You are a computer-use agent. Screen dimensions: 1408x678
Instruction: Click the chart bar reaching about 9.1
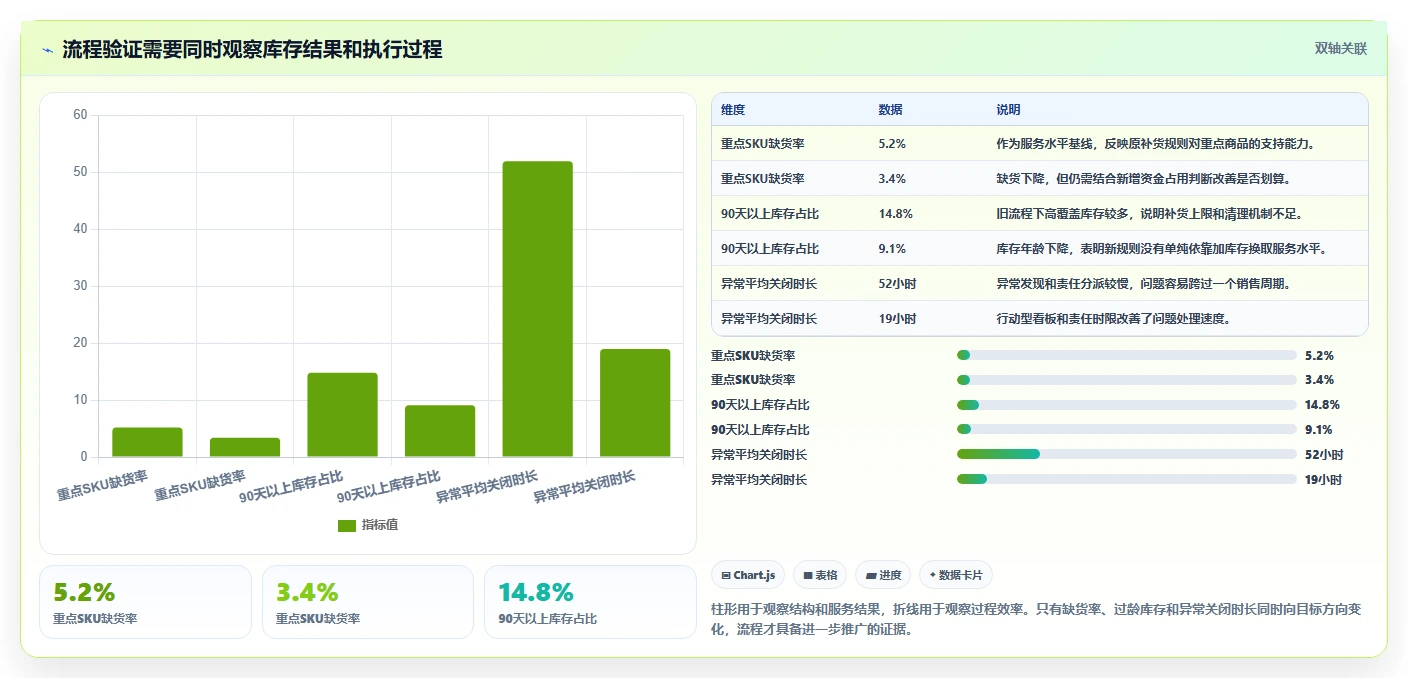(440, 431)
